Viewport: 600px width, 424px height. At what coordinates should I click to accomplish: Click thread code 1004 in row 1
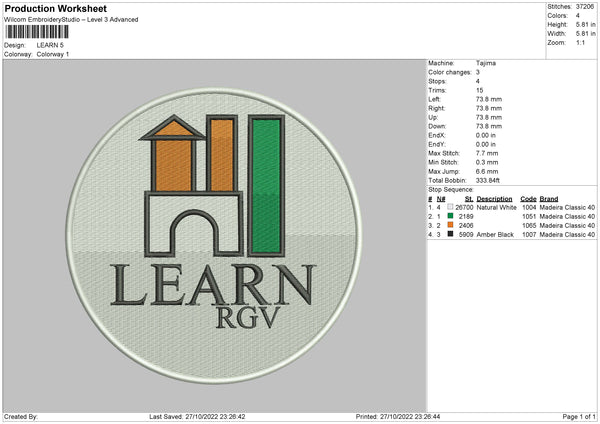point(529,207)
